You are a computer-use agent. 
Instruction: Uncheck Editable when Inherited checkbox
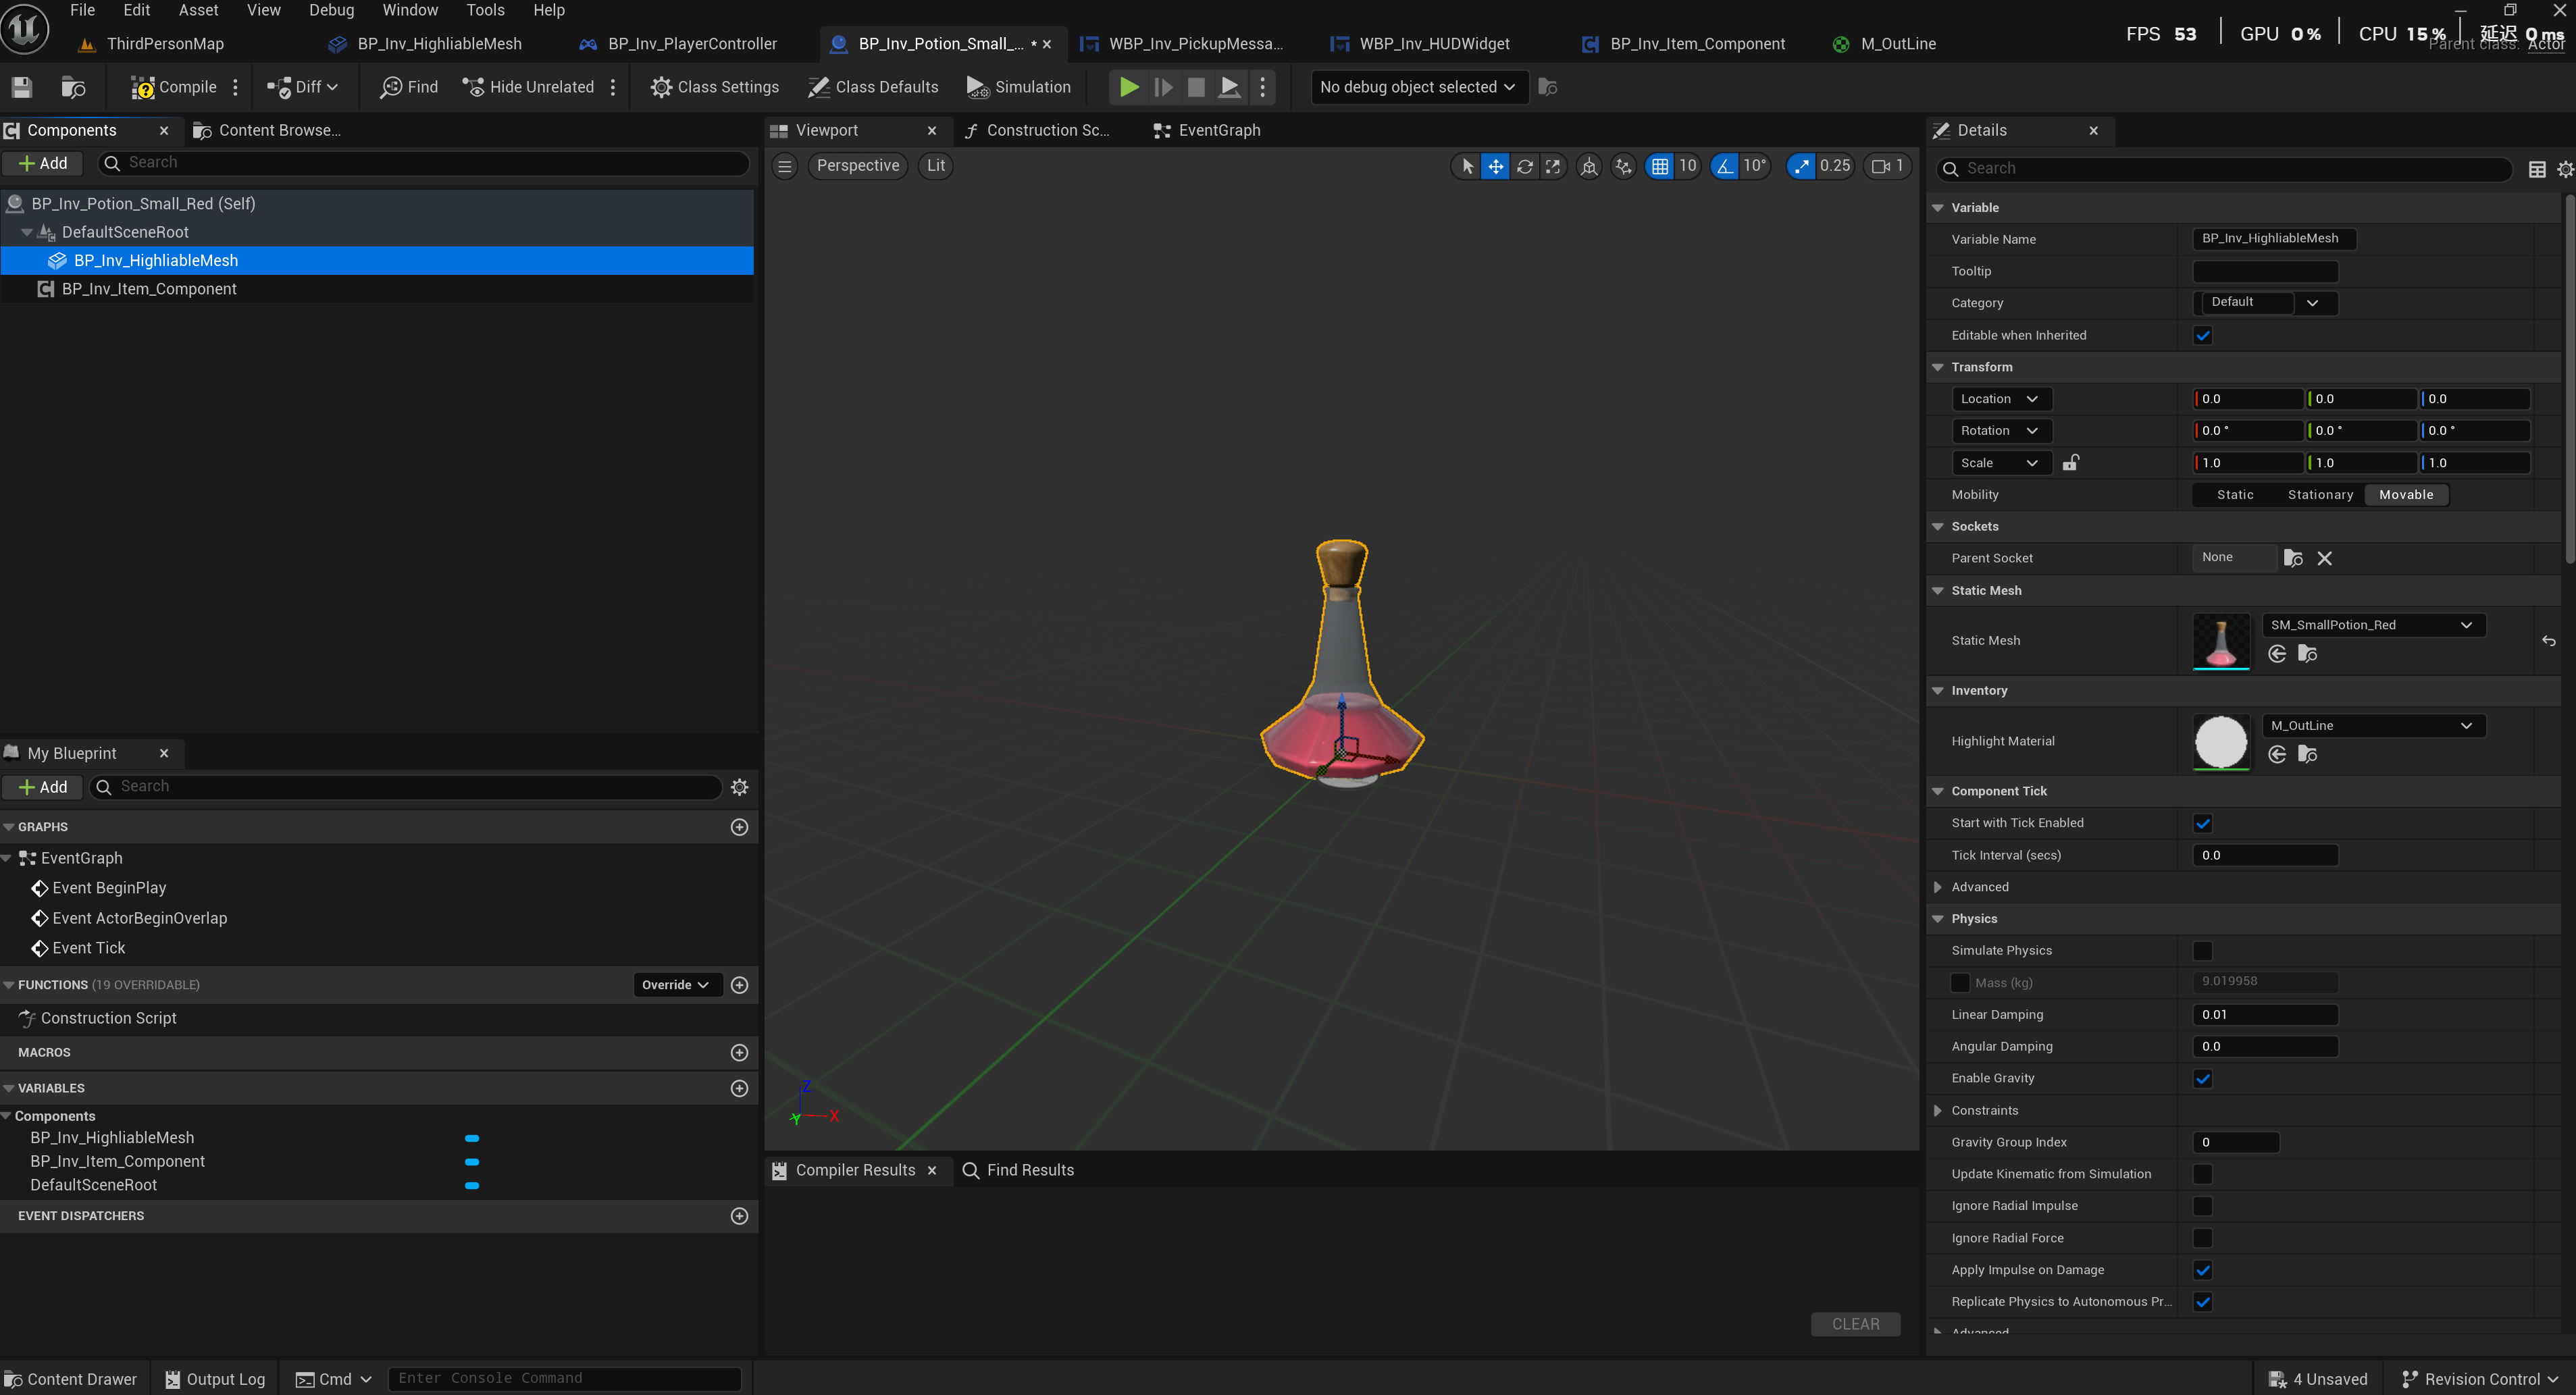tap(2203, 336)
